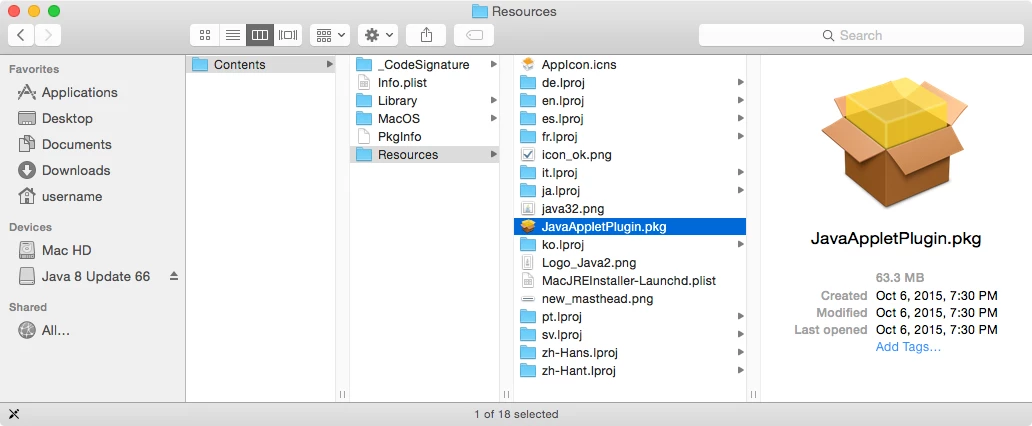The width and height of the screenshot is (1032, 426).
Task: Select the Contents folder
Action: [x=261, y=65]
